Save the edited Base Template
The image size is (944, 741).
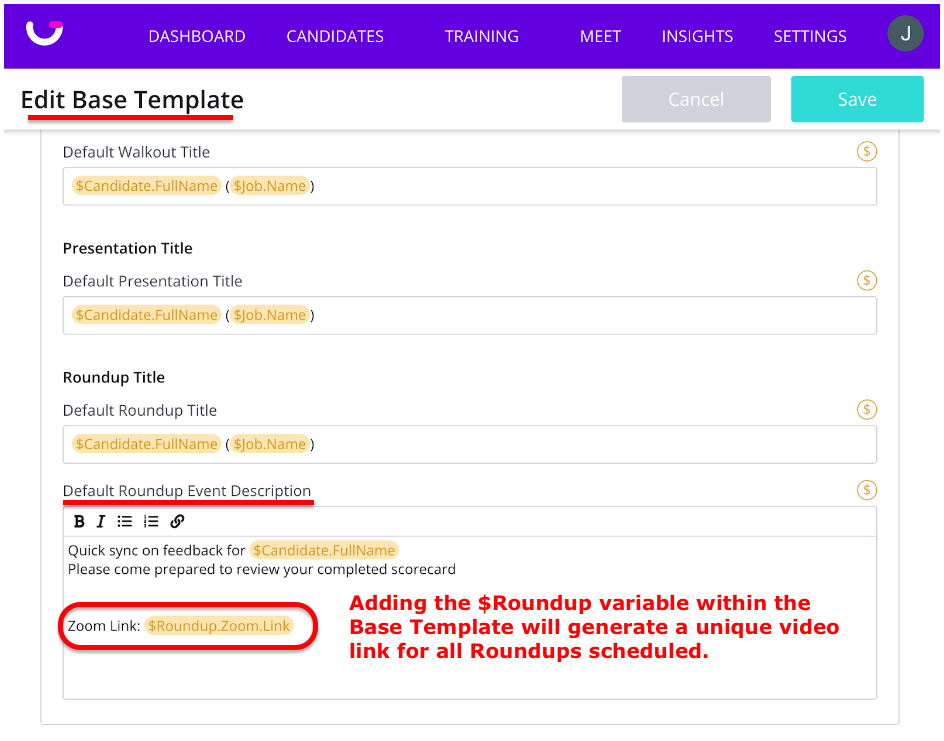point(857,99)
